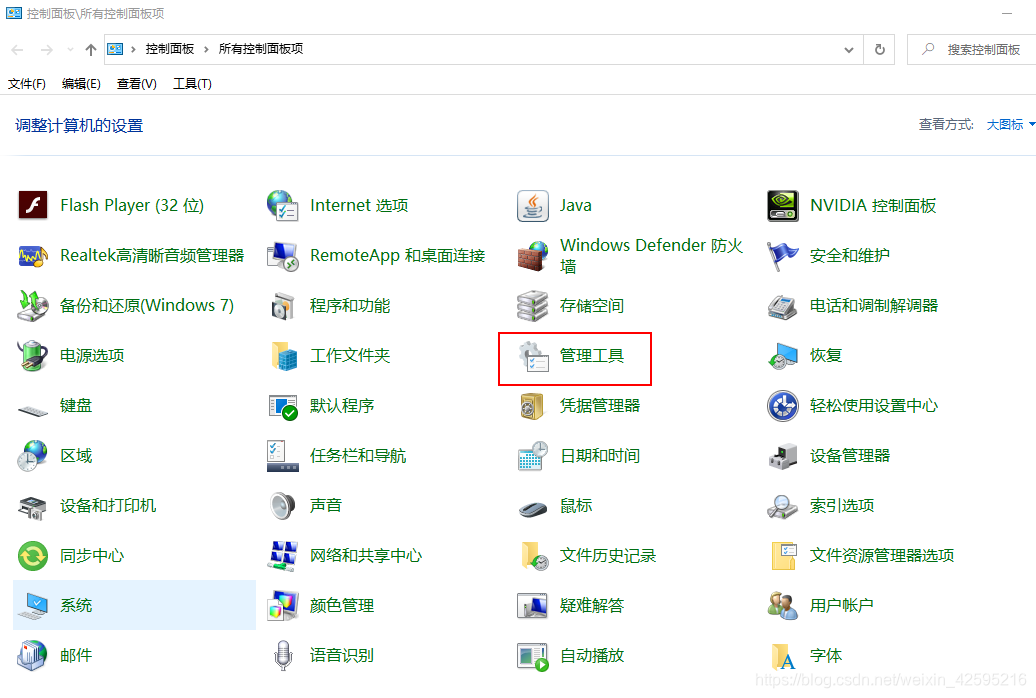Open the Flash Player (32 位) icon
This screenshot has height=698, width=1036.
[33, 206]
